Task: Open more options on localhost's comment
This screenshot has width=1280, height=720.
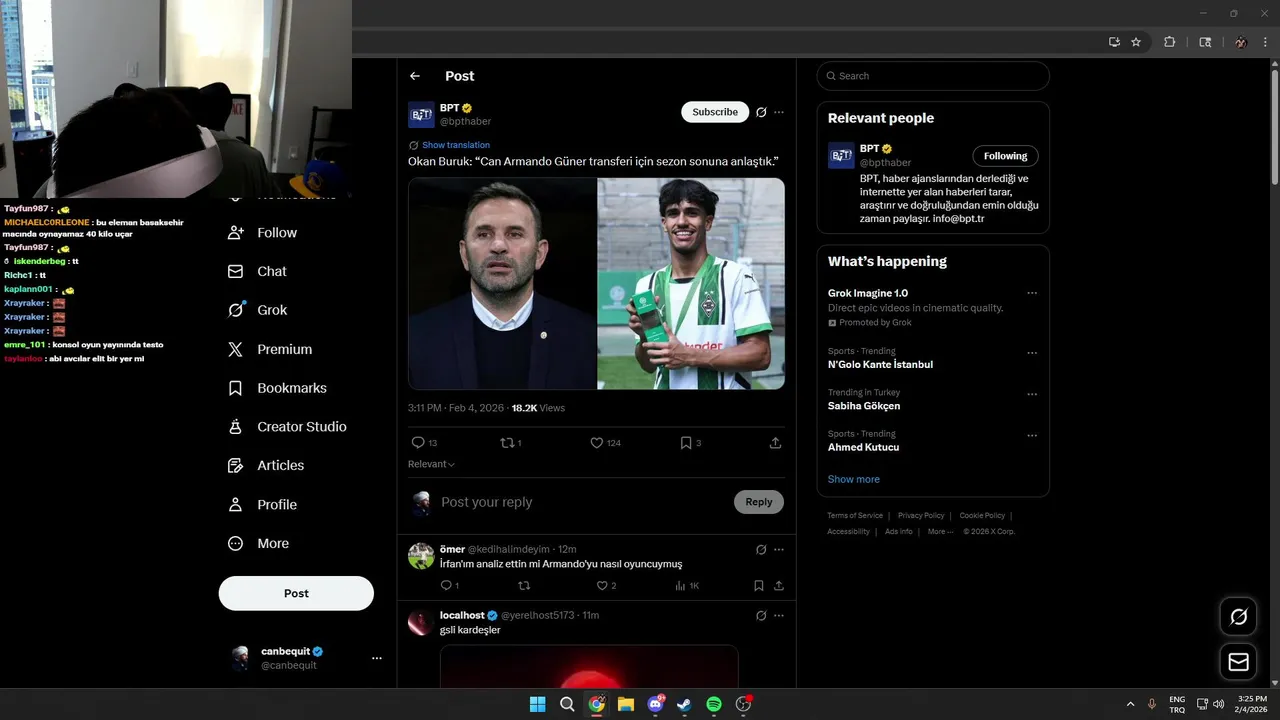Action: pyautogui.click(x=779, y=615)
